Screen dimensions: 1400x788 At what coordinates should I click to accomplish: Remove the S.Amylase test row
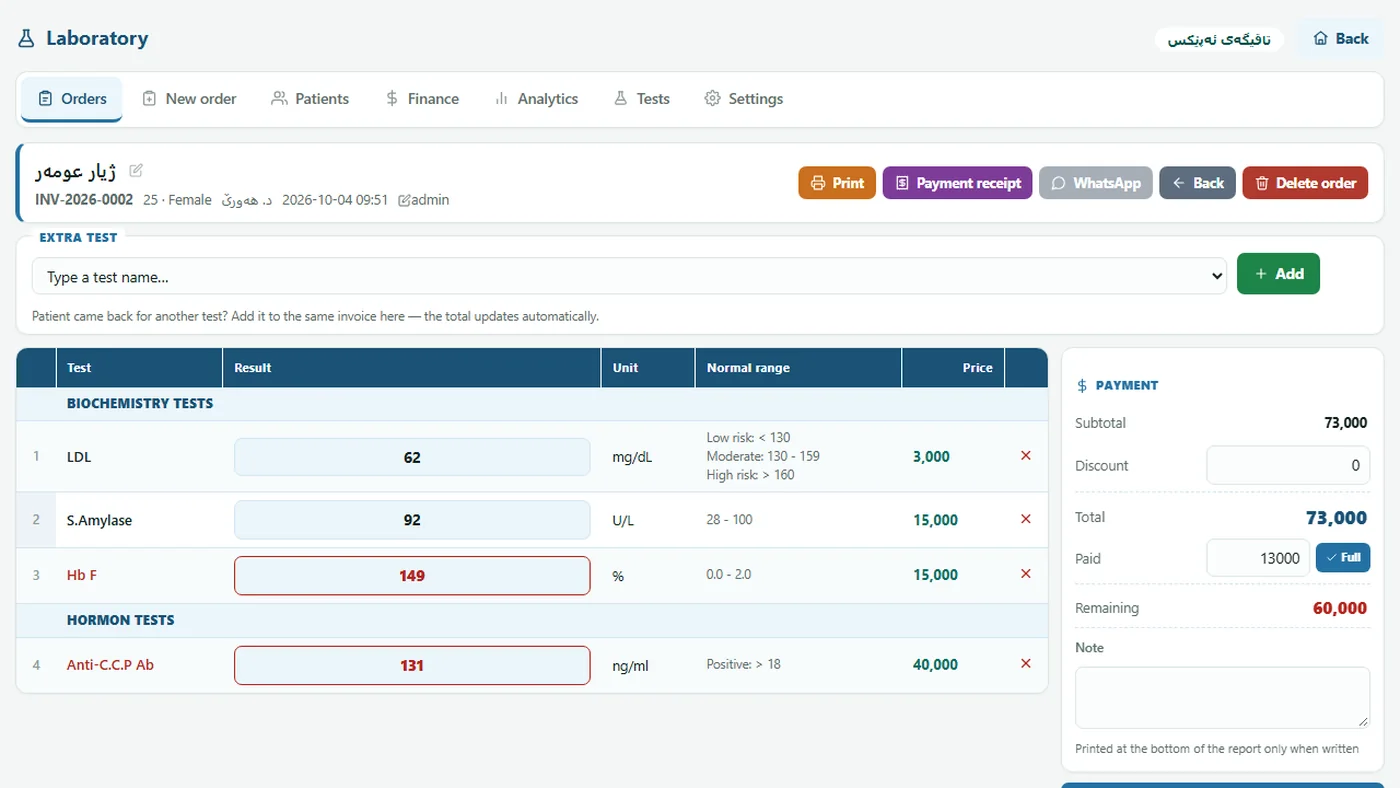[1025, 519]
